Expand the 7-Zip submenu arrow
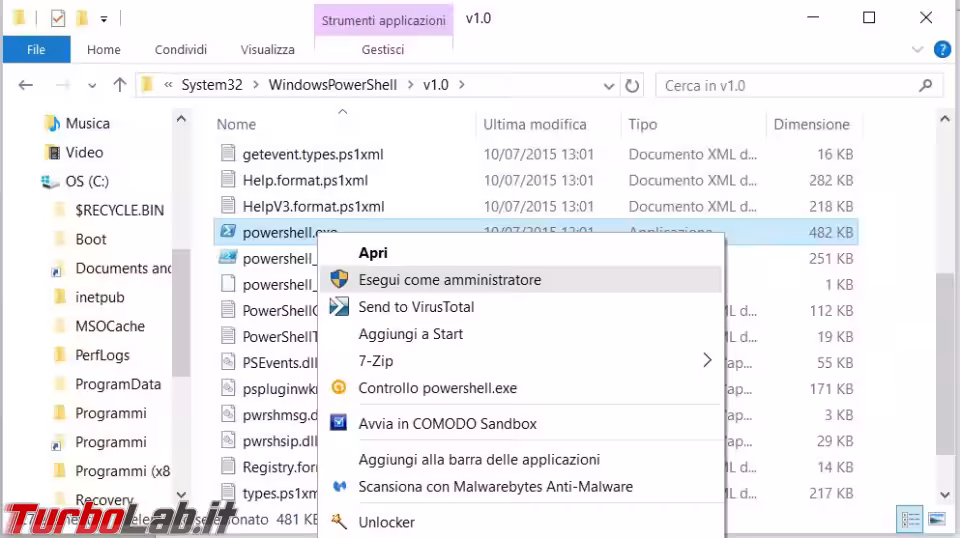Viewport: 960px width, 538px height. (x=707, y=361)
